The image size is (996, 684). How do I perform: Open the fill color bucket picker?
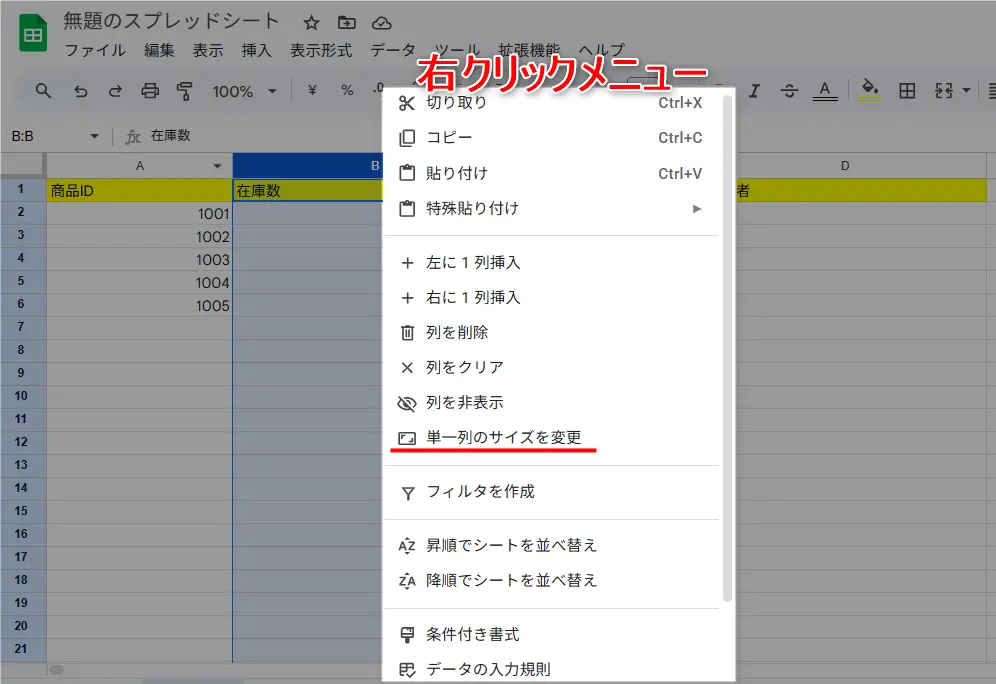click(x=870, y=90)
